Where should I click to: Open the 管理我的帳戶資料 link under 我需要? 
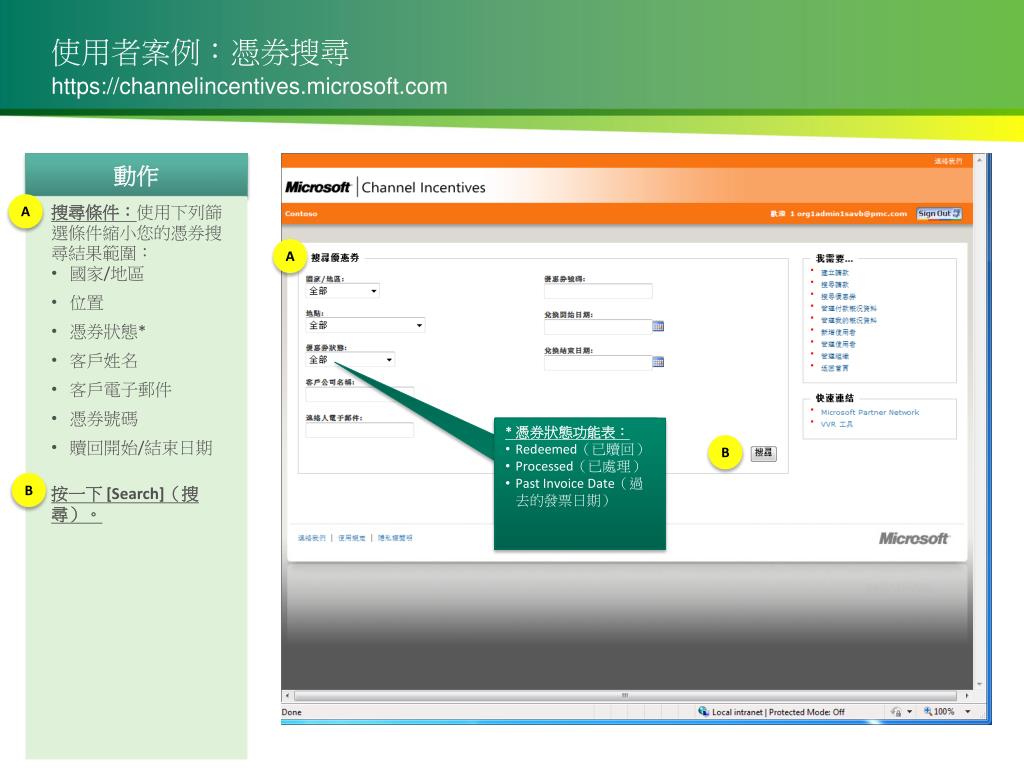coord(849,320)
